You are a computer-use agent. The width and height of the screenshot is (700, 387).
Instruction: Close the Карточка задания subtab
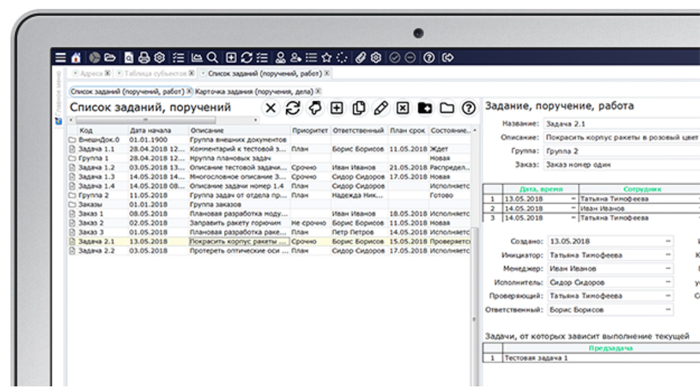click(x=318, y=92)
